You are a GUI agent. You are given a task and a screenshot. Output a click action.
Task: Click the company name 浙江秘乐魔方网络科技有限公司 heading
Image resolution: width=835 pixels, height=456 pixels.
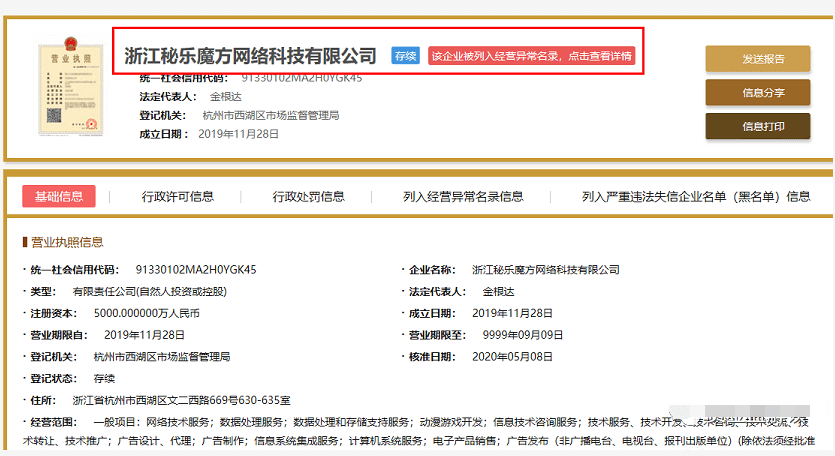pos(251,56)
